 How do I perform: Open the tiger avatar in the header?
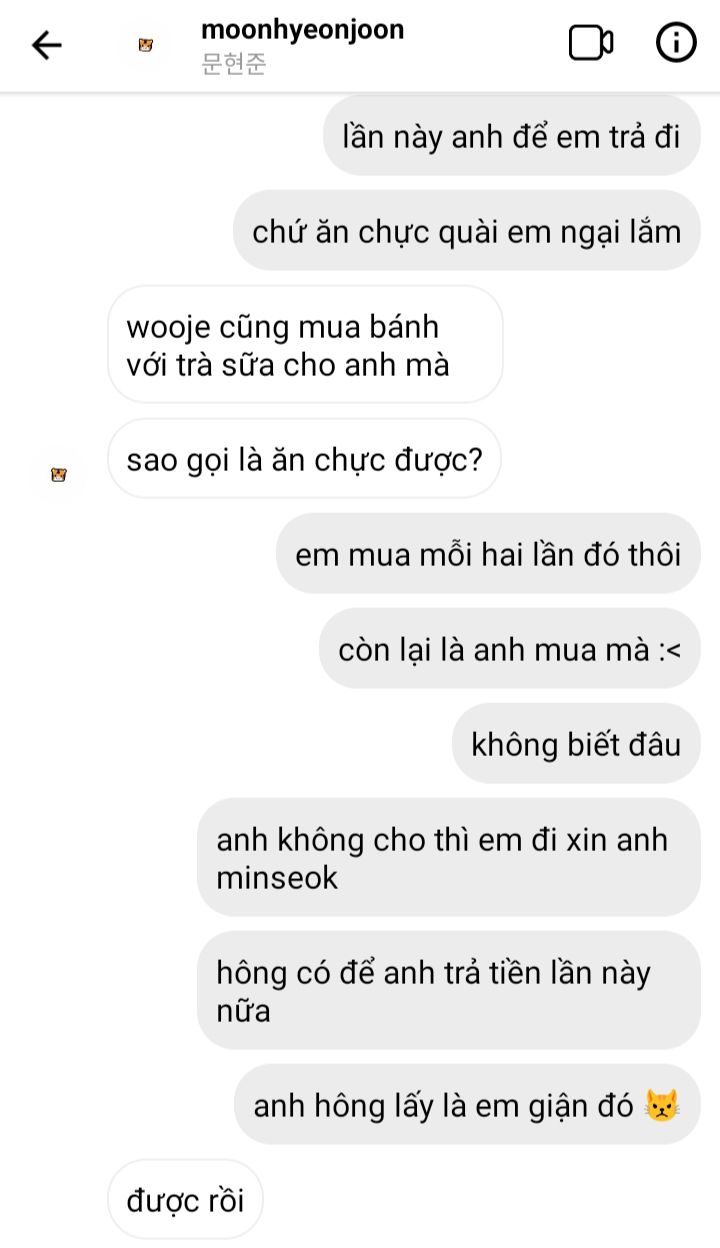(146, 45)
